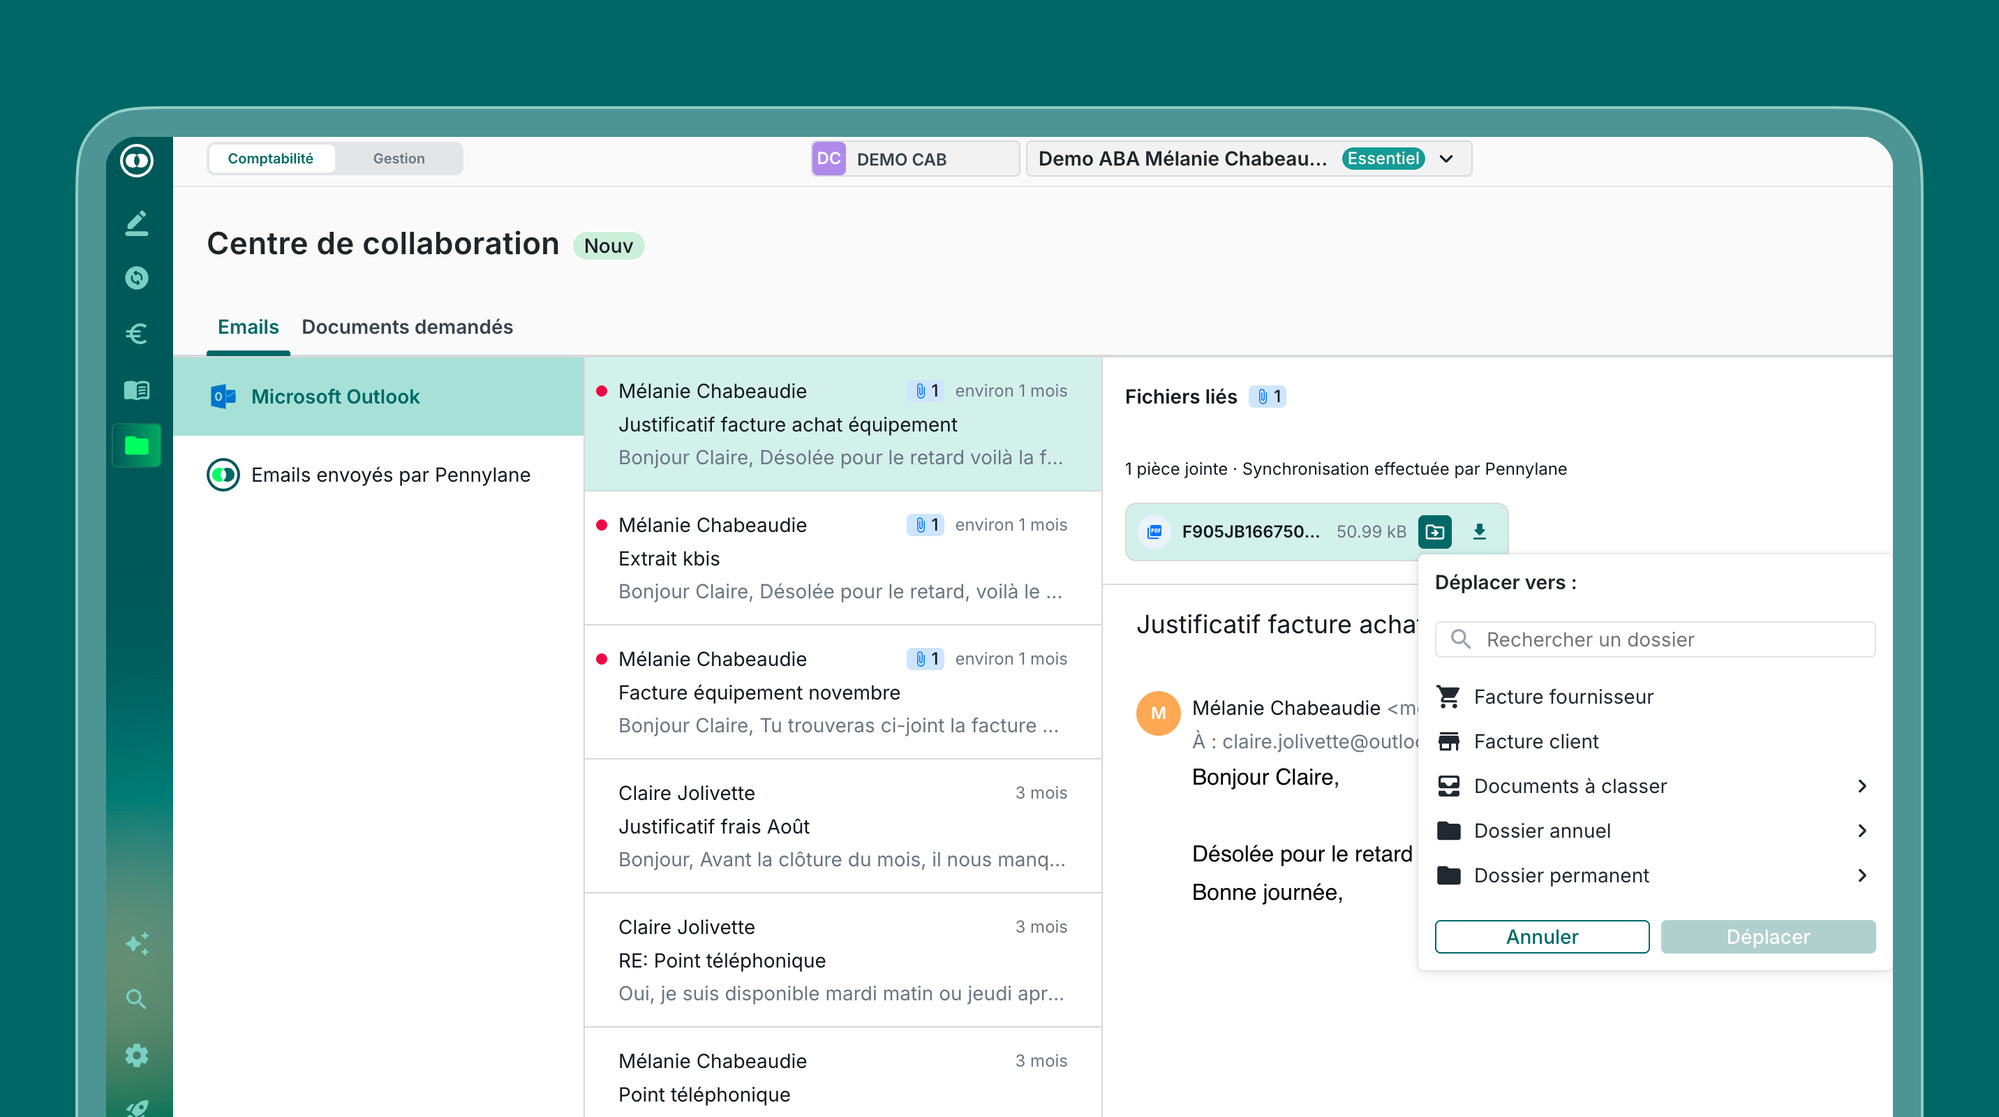The image size is (1999, 1117).
Task: Select the green folder sidebar icon
Action: (137, 446)
